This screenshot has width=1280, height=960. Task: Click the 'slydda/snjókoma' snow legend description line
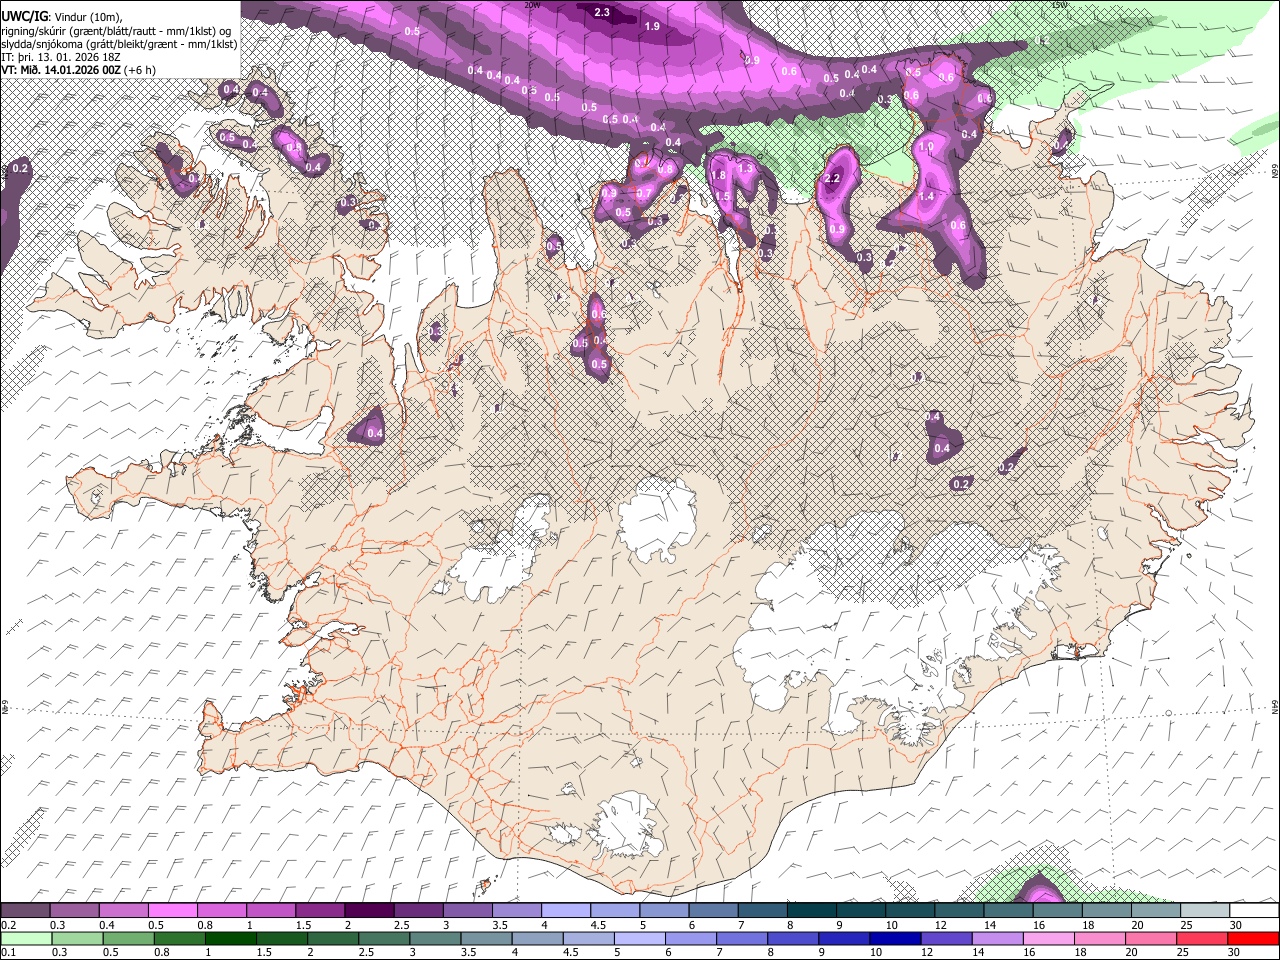click(x=119, y=44)
